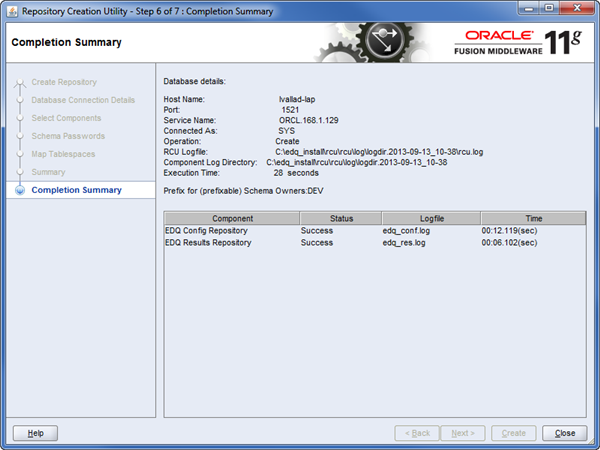Click the Time column header
This screenshot has height=450, width=600.
[x=533, y=218]
